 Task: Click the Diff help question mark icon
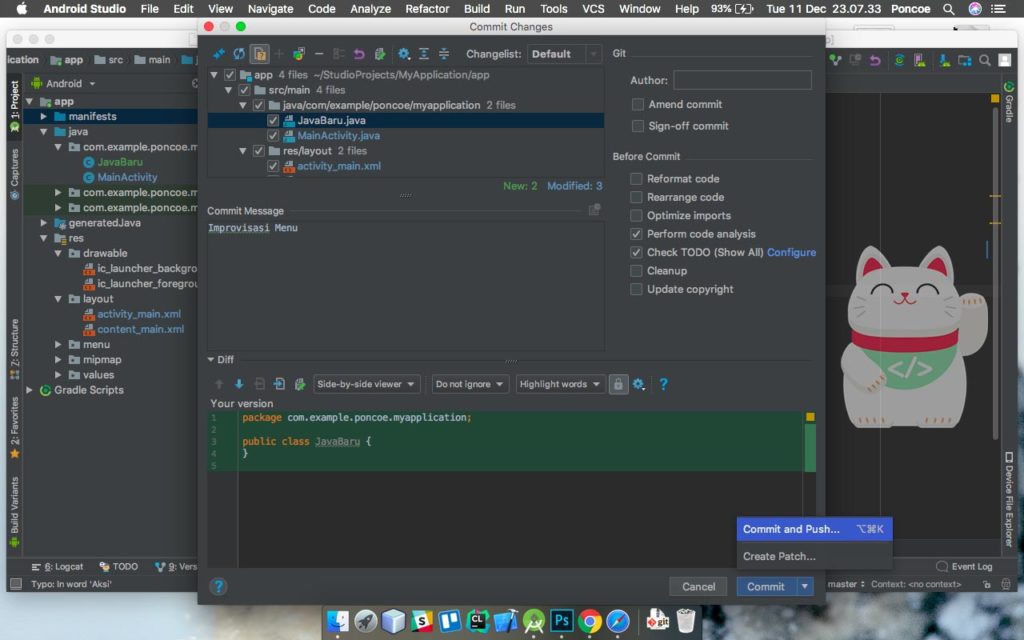click(663, 384)
